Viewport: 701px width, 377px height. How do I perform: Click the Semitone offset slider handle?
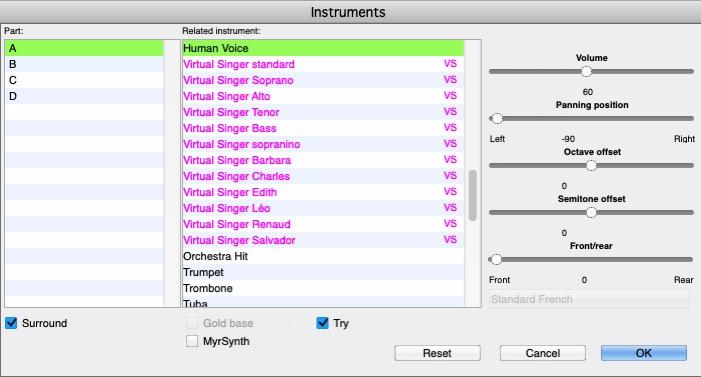point(591,213)
